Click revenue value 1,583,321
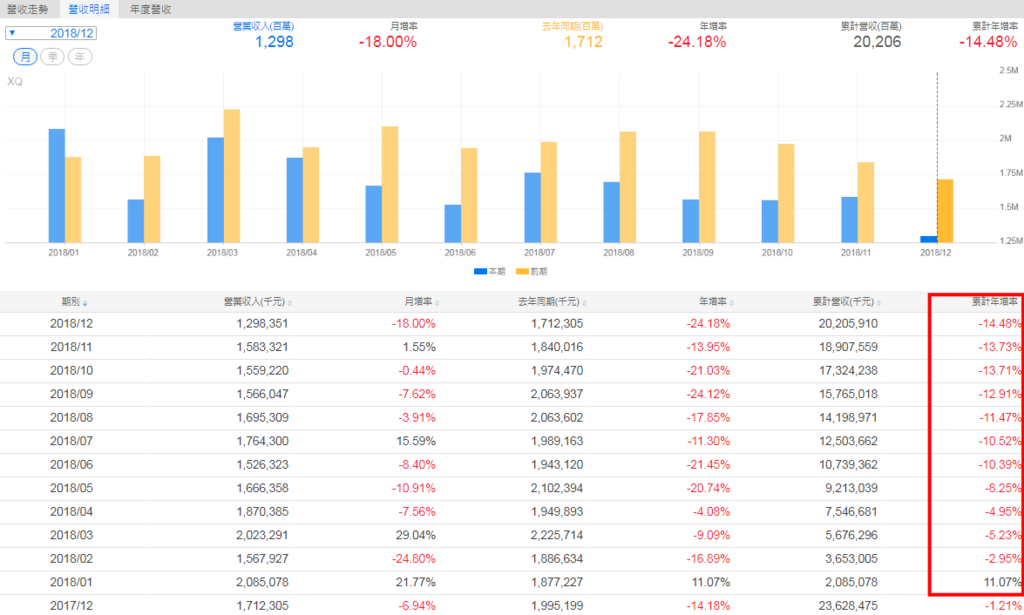The image size is (1024, 615). [x=262, y=347]
